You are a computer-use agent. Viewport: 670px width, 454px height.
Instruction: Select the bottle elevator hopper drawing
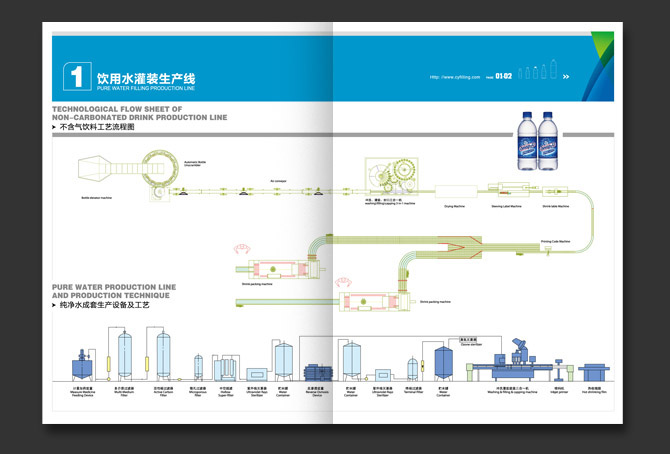[95, 168]
